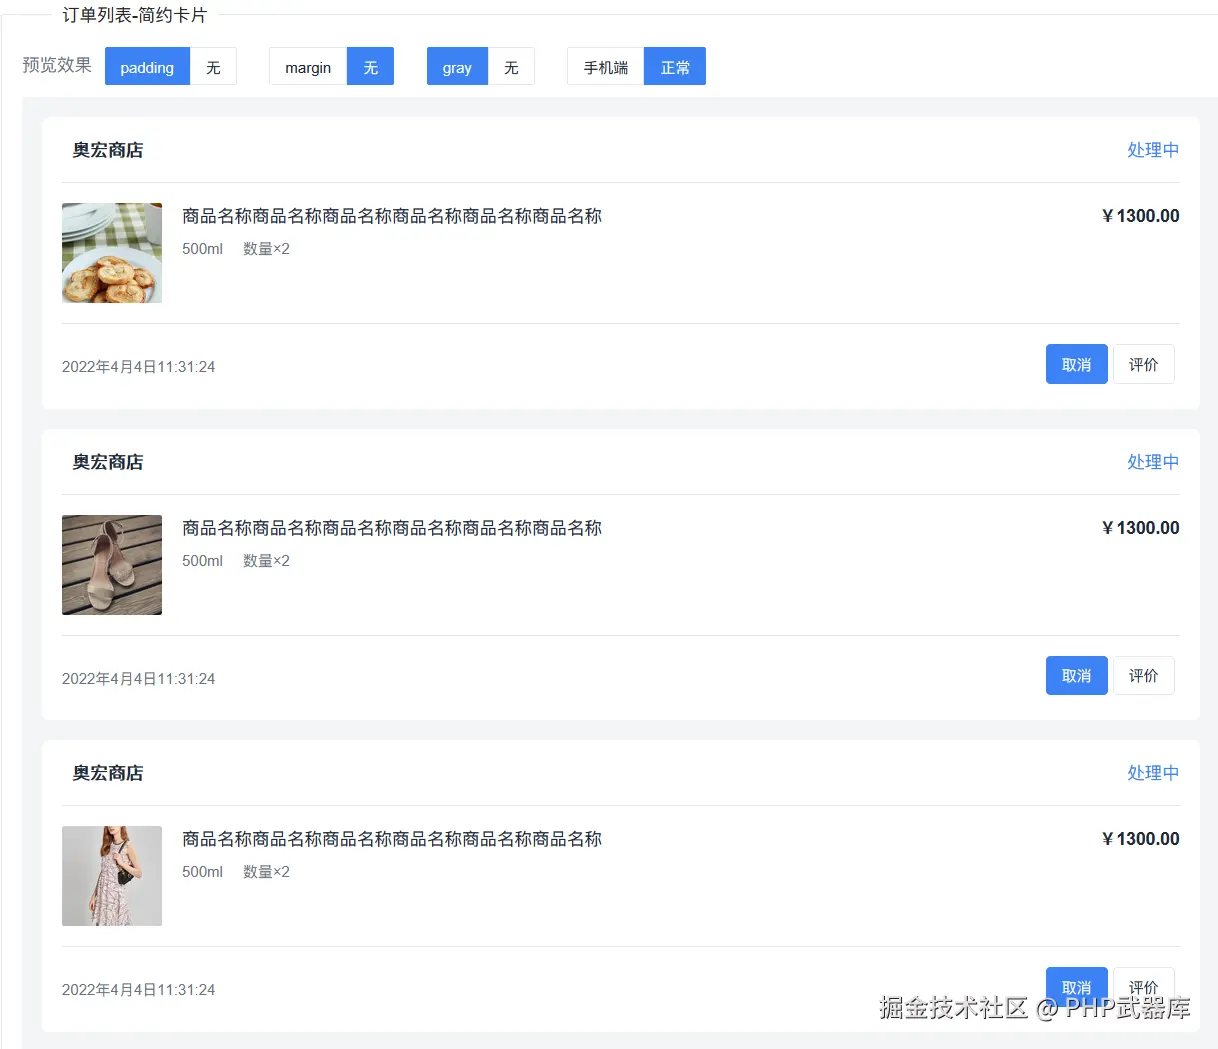Click 取消 in the sandal order card
The image size is (1218, 1049).
point(1077,676)
